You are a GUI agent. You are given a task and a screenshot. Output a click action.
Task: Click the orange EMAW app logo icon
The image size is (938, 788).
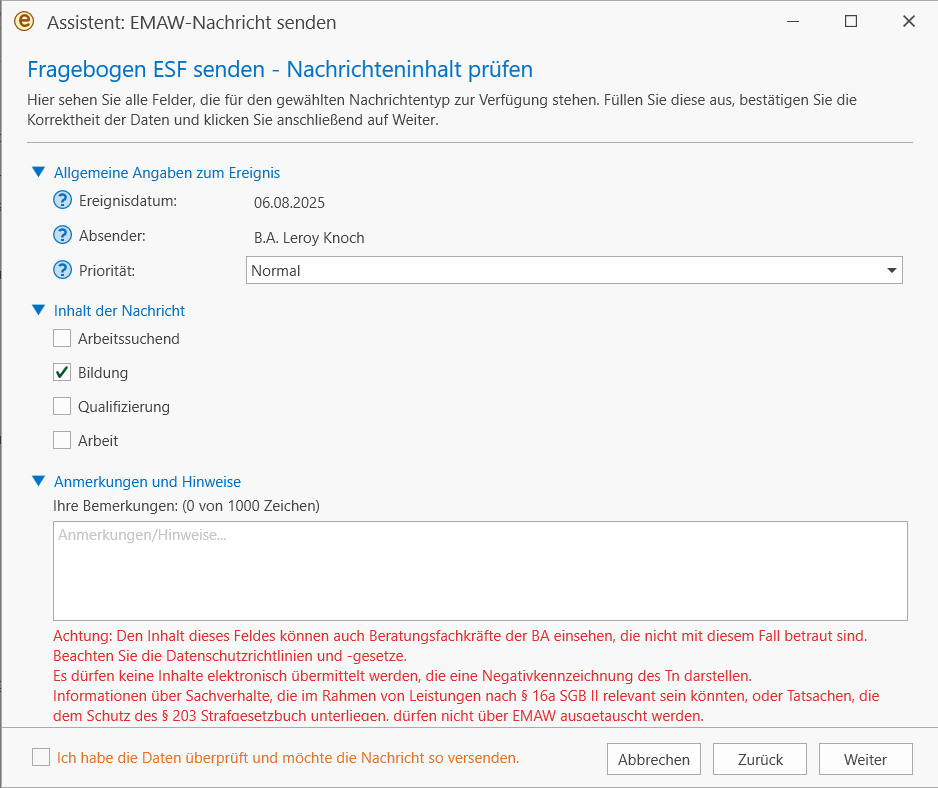pos(24,22)
